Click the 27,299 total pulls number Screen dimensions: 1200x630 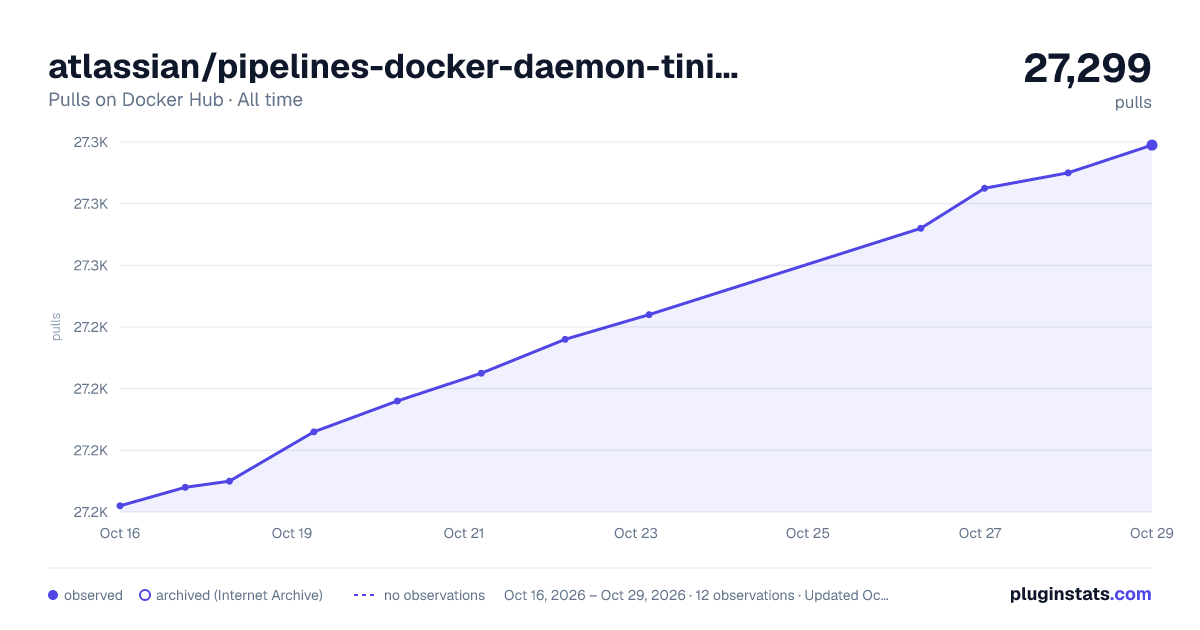[x=1087, y=68]
